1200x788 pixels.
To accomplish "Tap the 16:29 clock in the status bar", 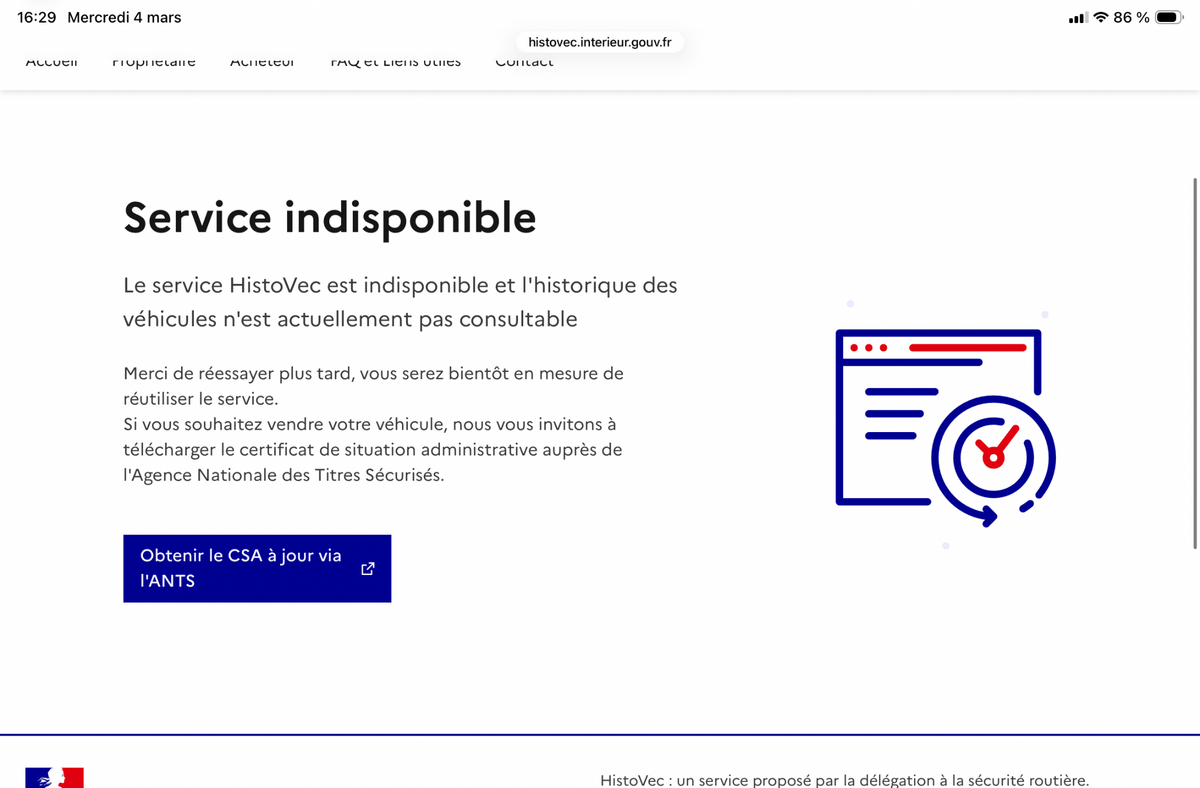I will [x=37, y=17].
